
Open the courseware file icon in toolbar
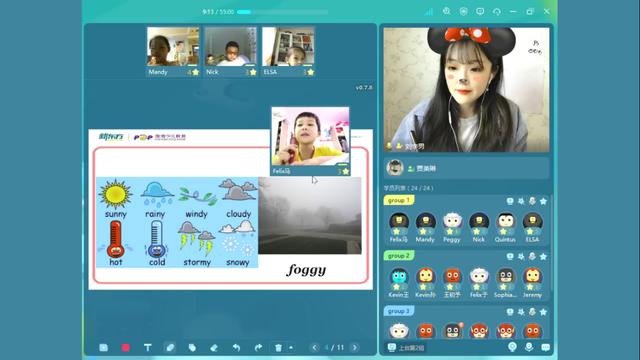click(104, 347)
